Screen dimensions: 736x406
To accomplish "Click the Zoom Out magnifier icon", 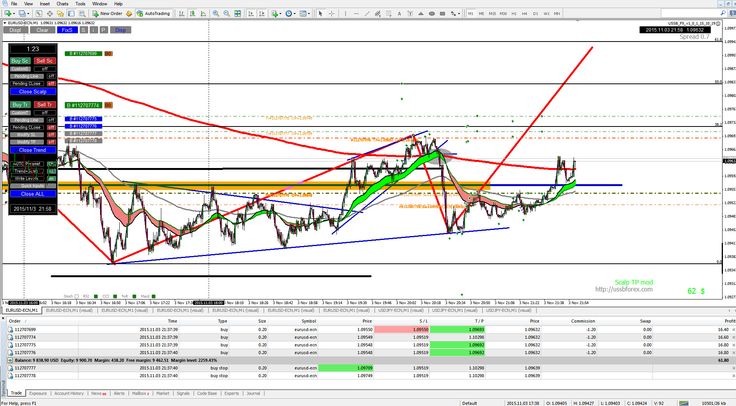I will pos(226,14).
